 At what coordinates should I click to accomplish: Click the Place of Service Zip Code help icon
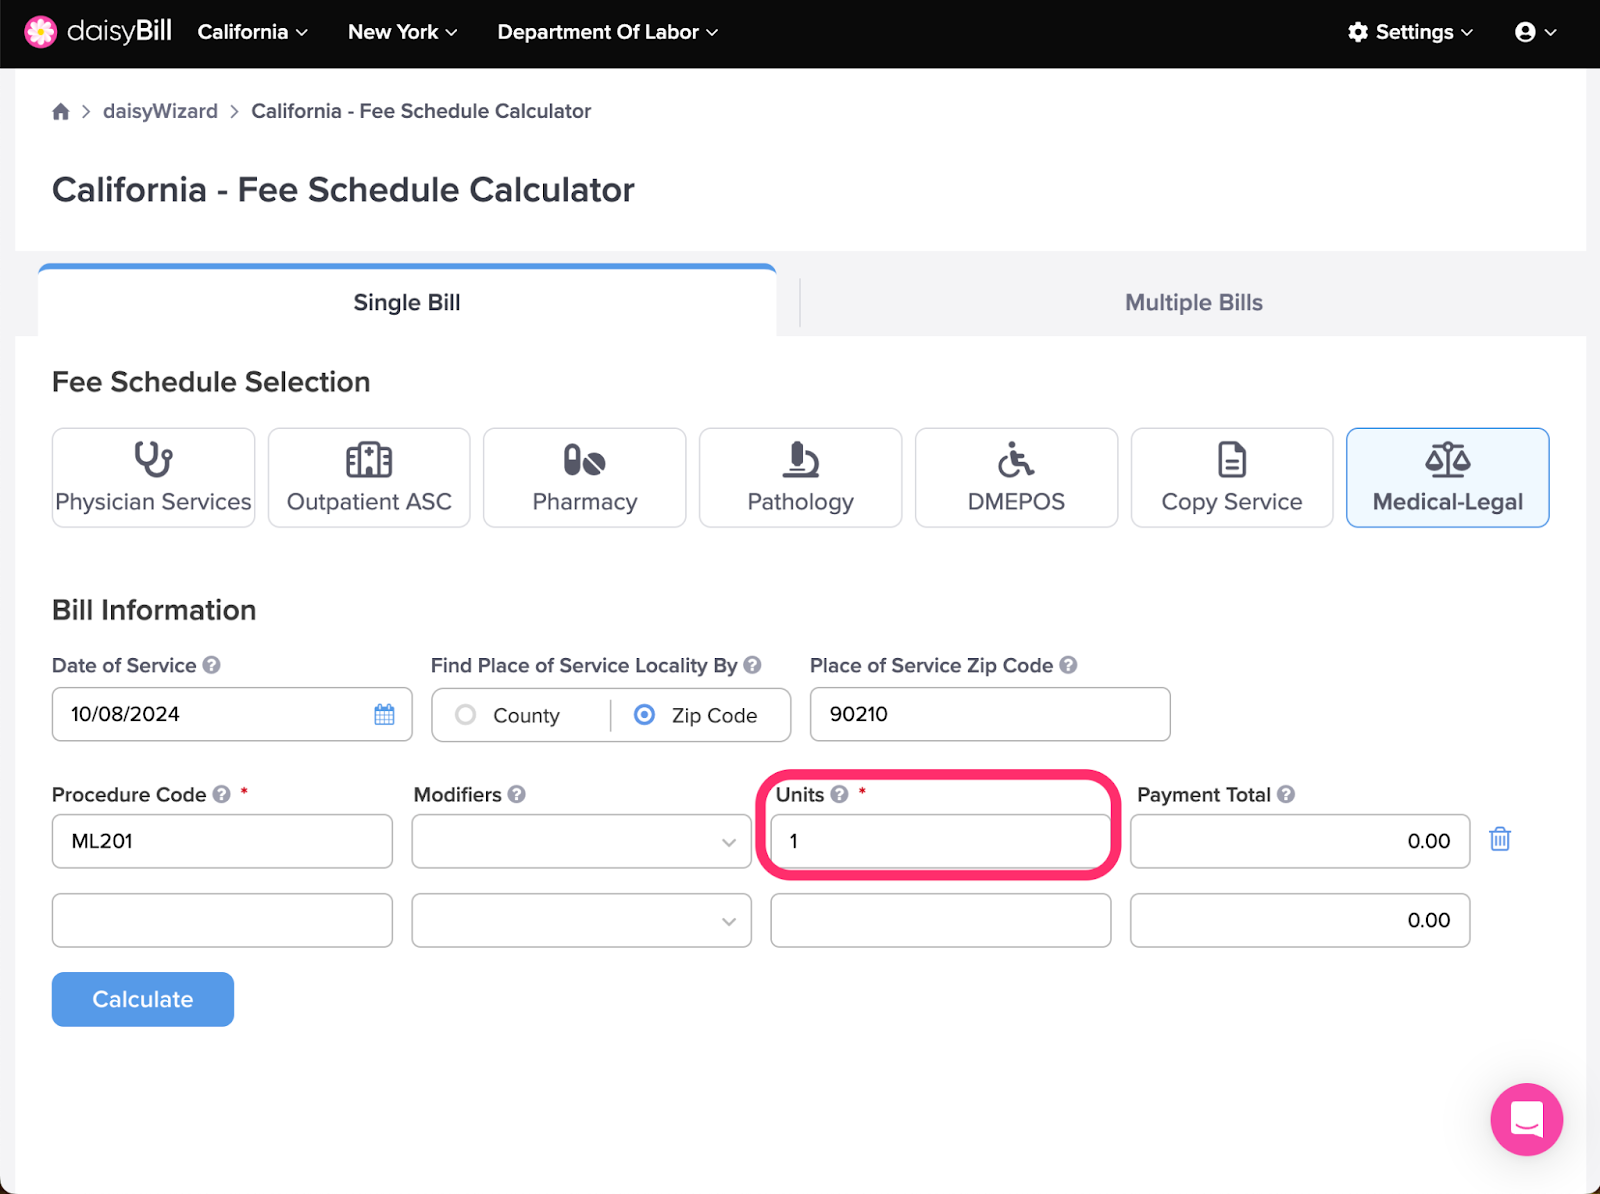coord(1068,665)
